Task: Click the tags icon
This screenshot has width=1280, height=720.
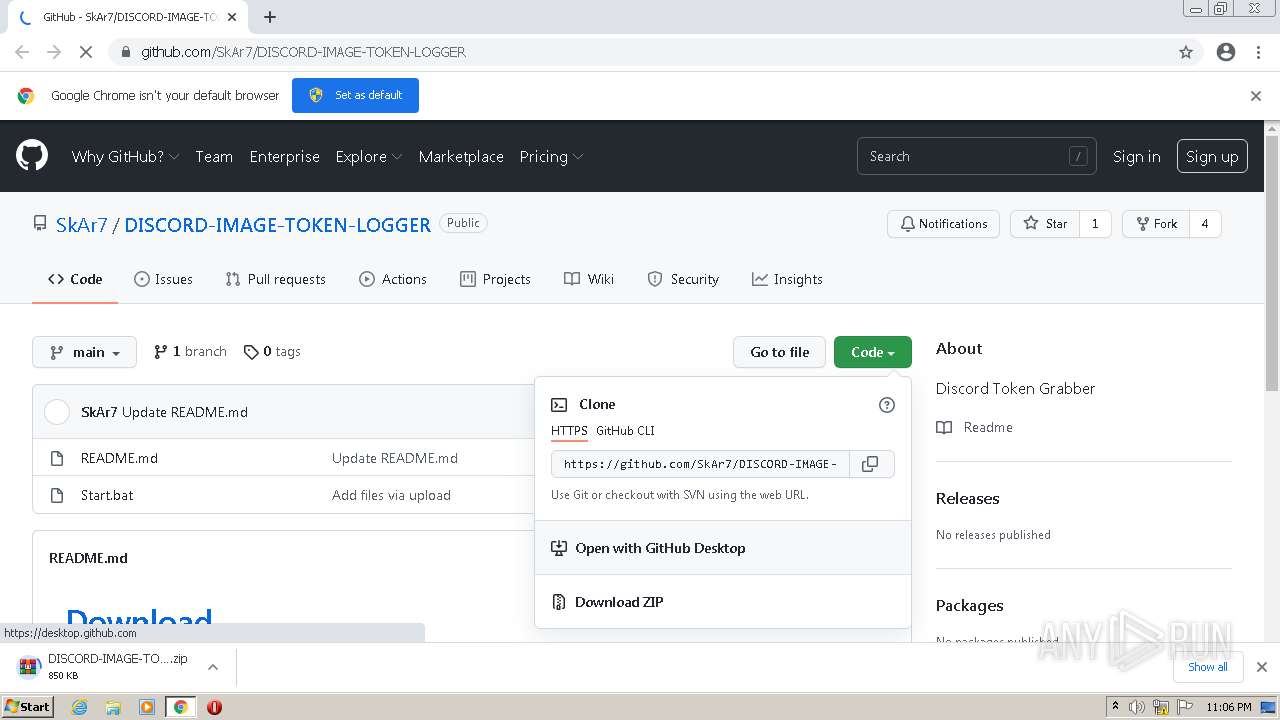Action: coord(251,352)
